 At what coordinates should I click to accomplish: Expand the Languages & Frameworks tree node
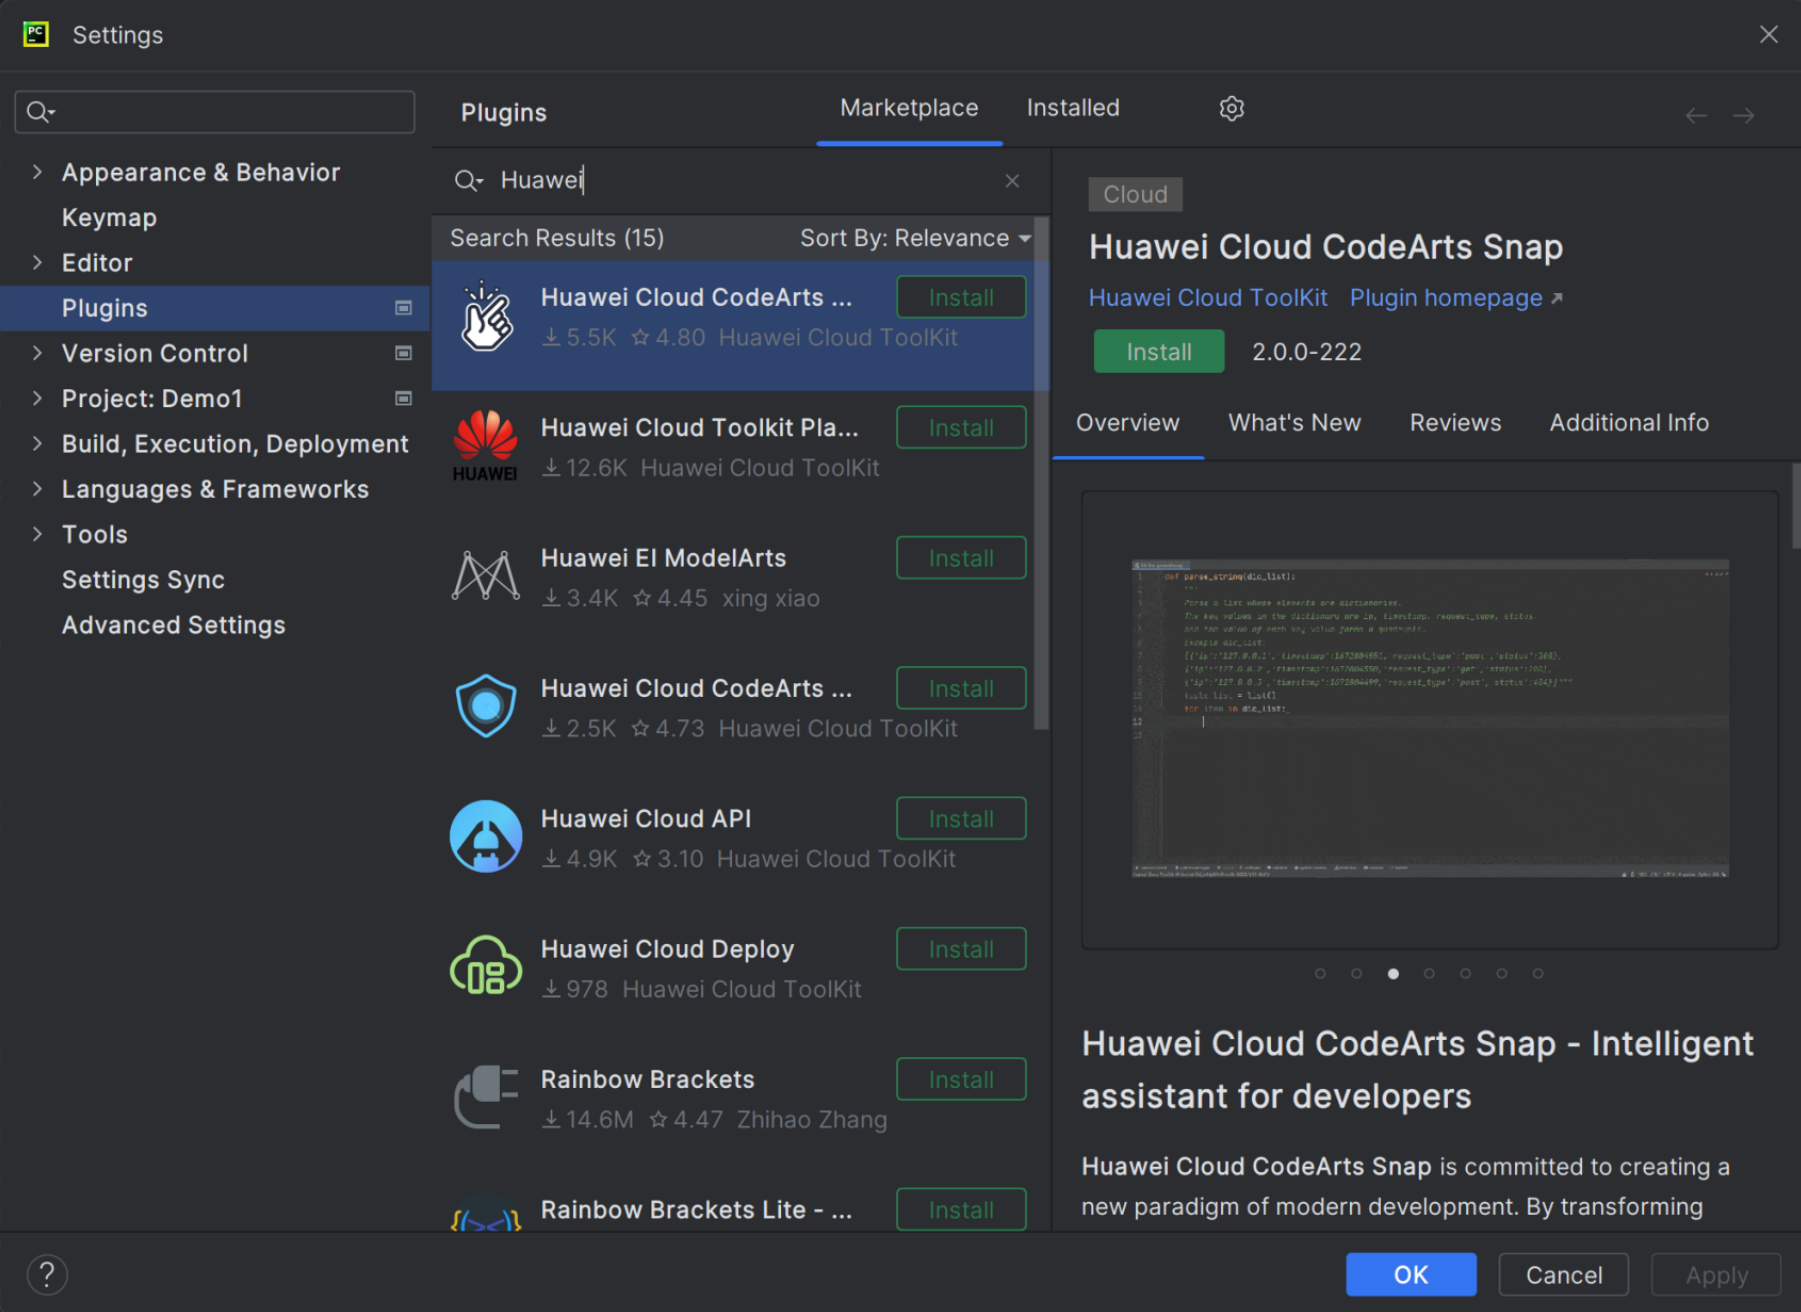click(37, 489)
